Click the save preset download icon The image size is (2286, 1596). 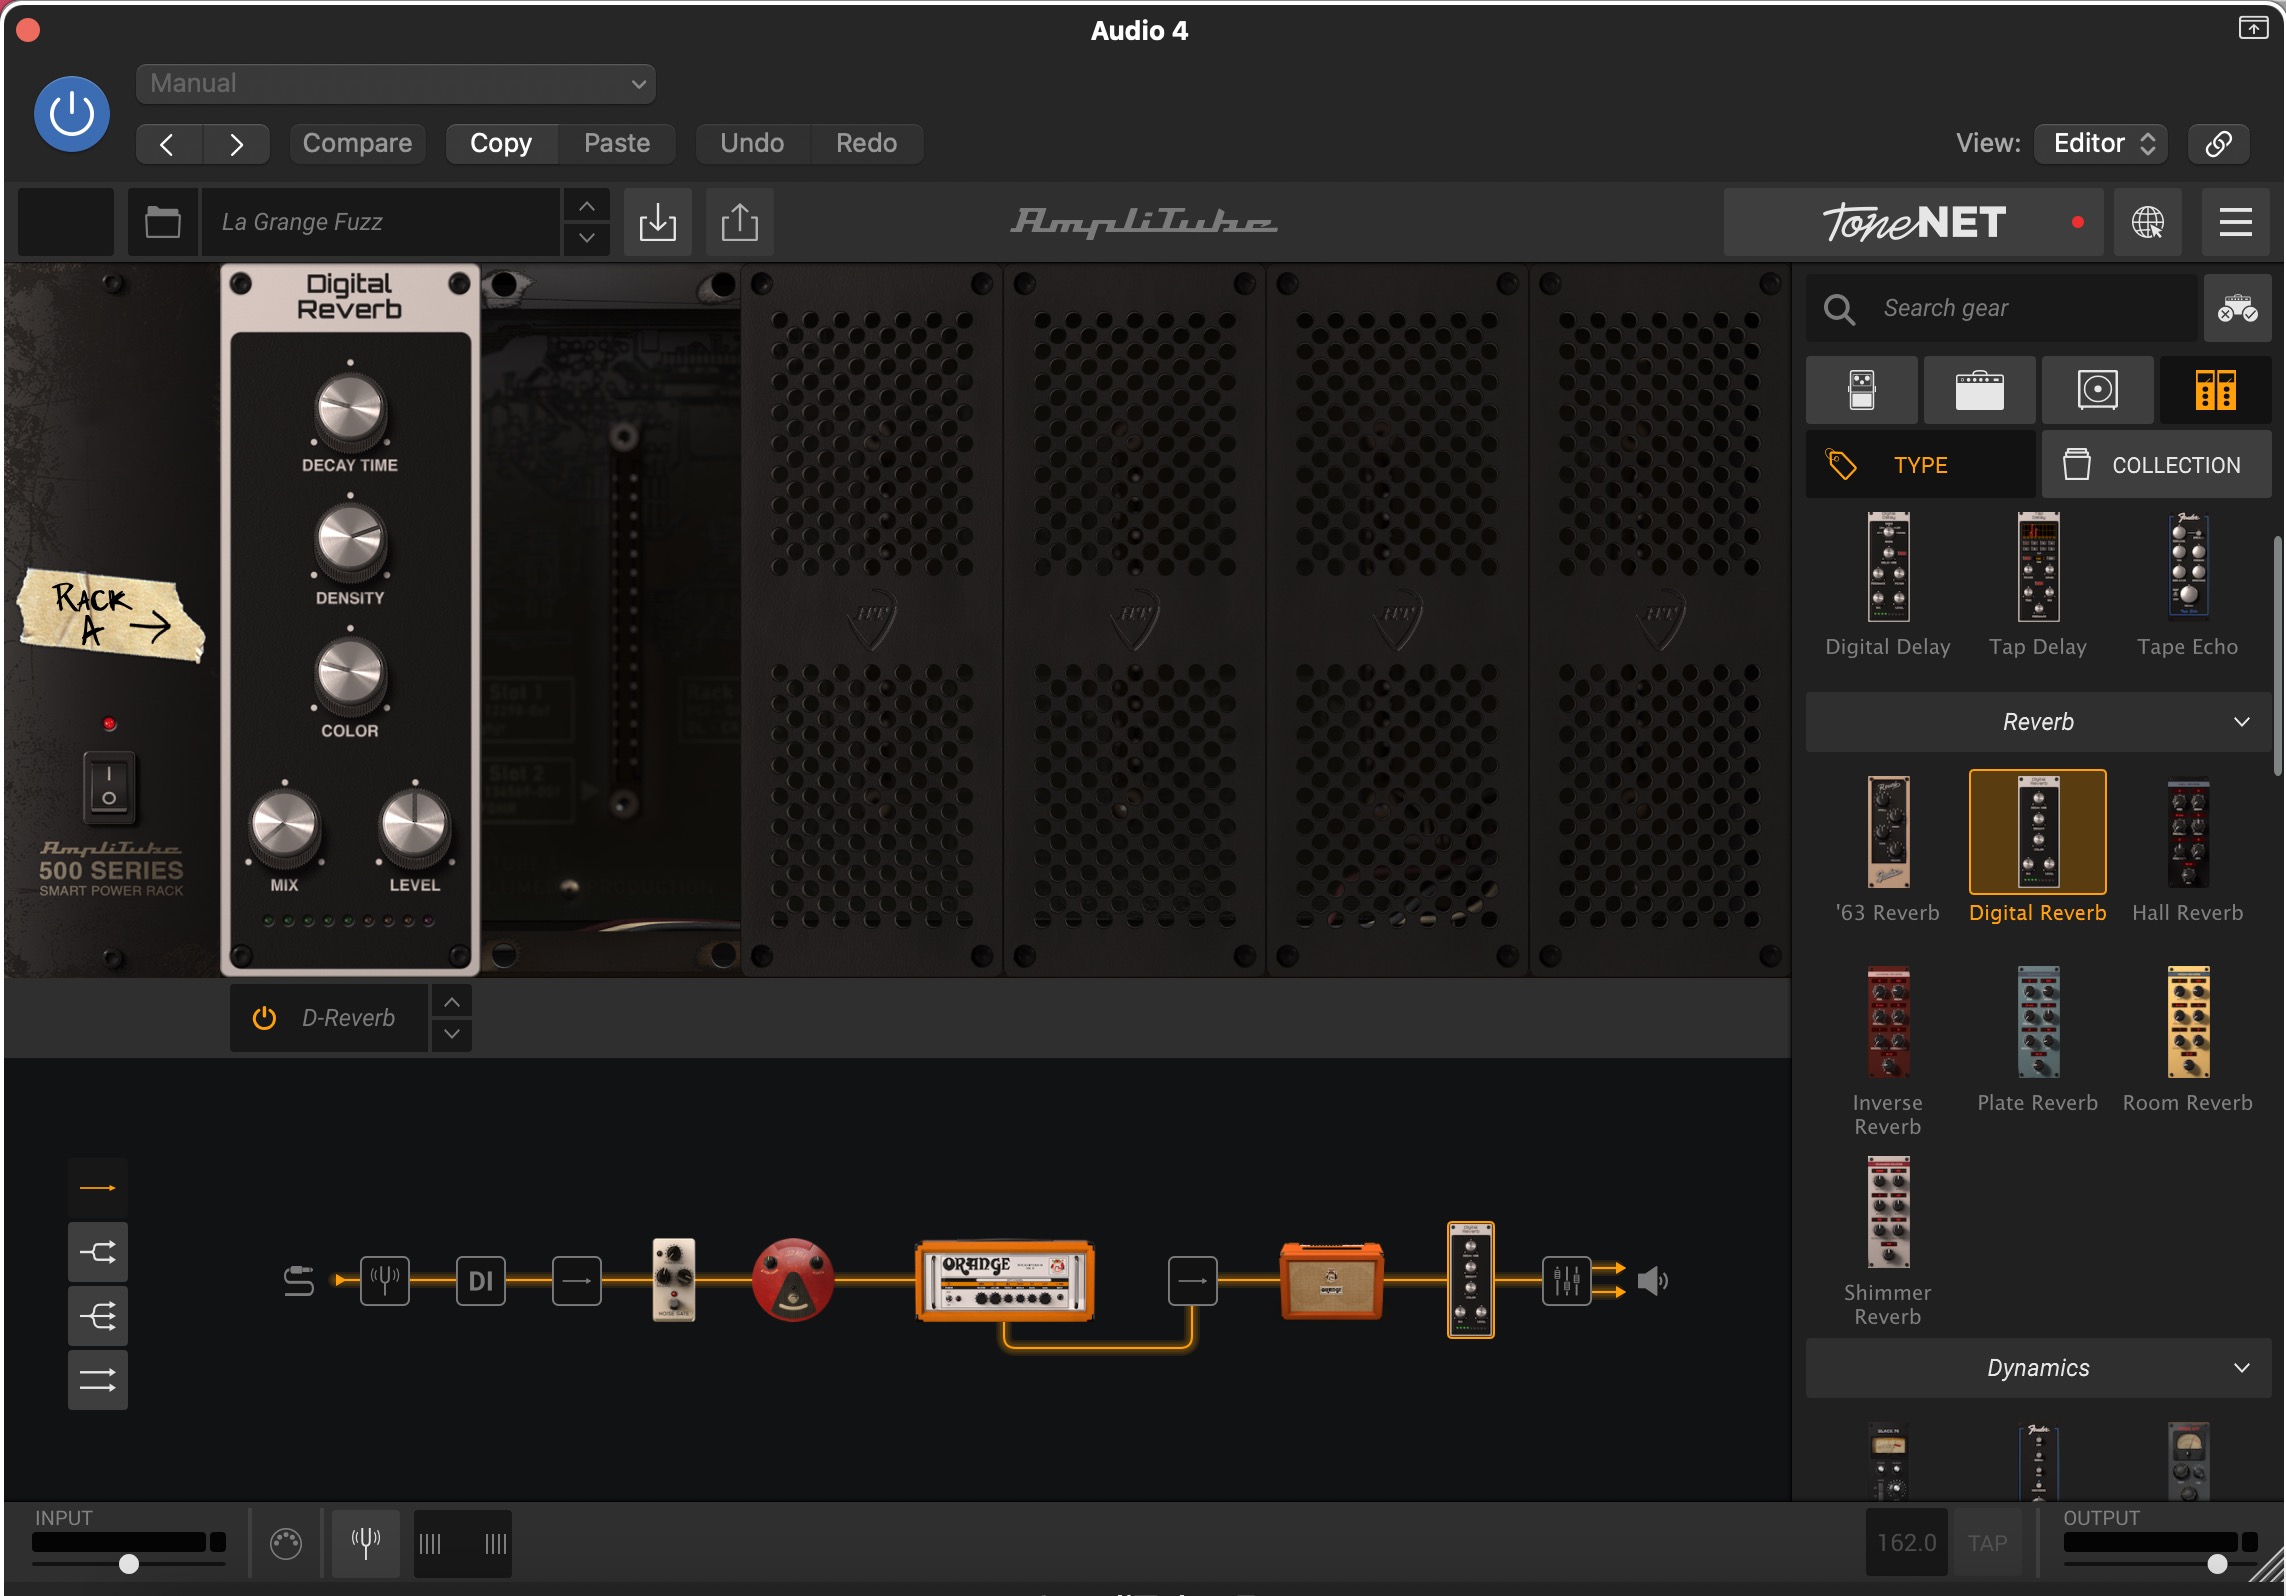point(657,221)
